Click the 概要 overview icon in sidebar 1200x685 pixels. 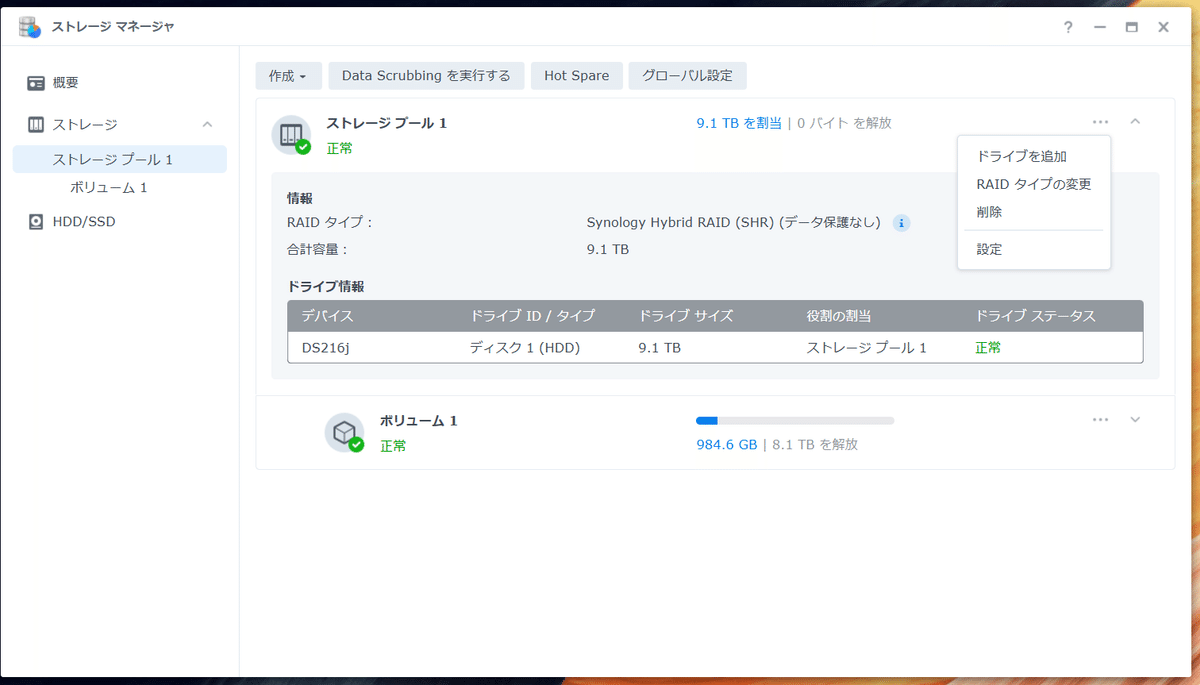[x=36, y=83]
